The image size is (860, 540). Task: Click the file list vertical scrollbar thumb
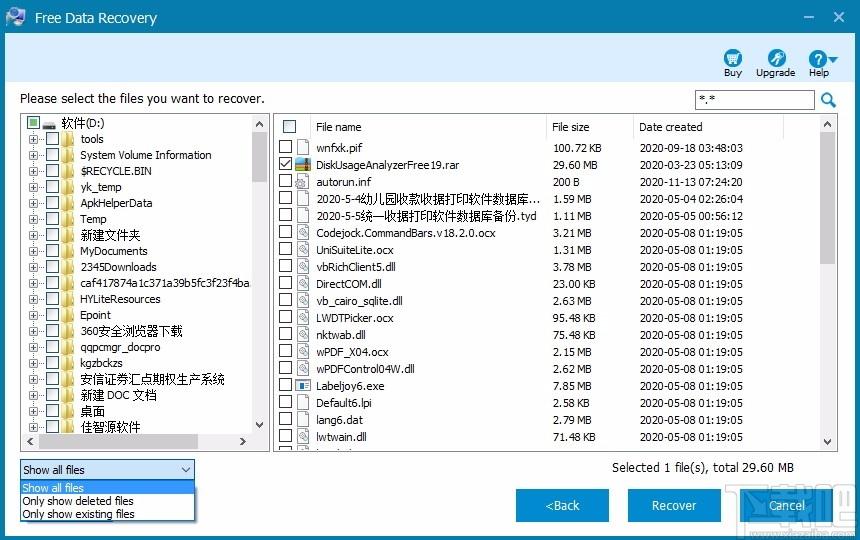pos(828,198)
